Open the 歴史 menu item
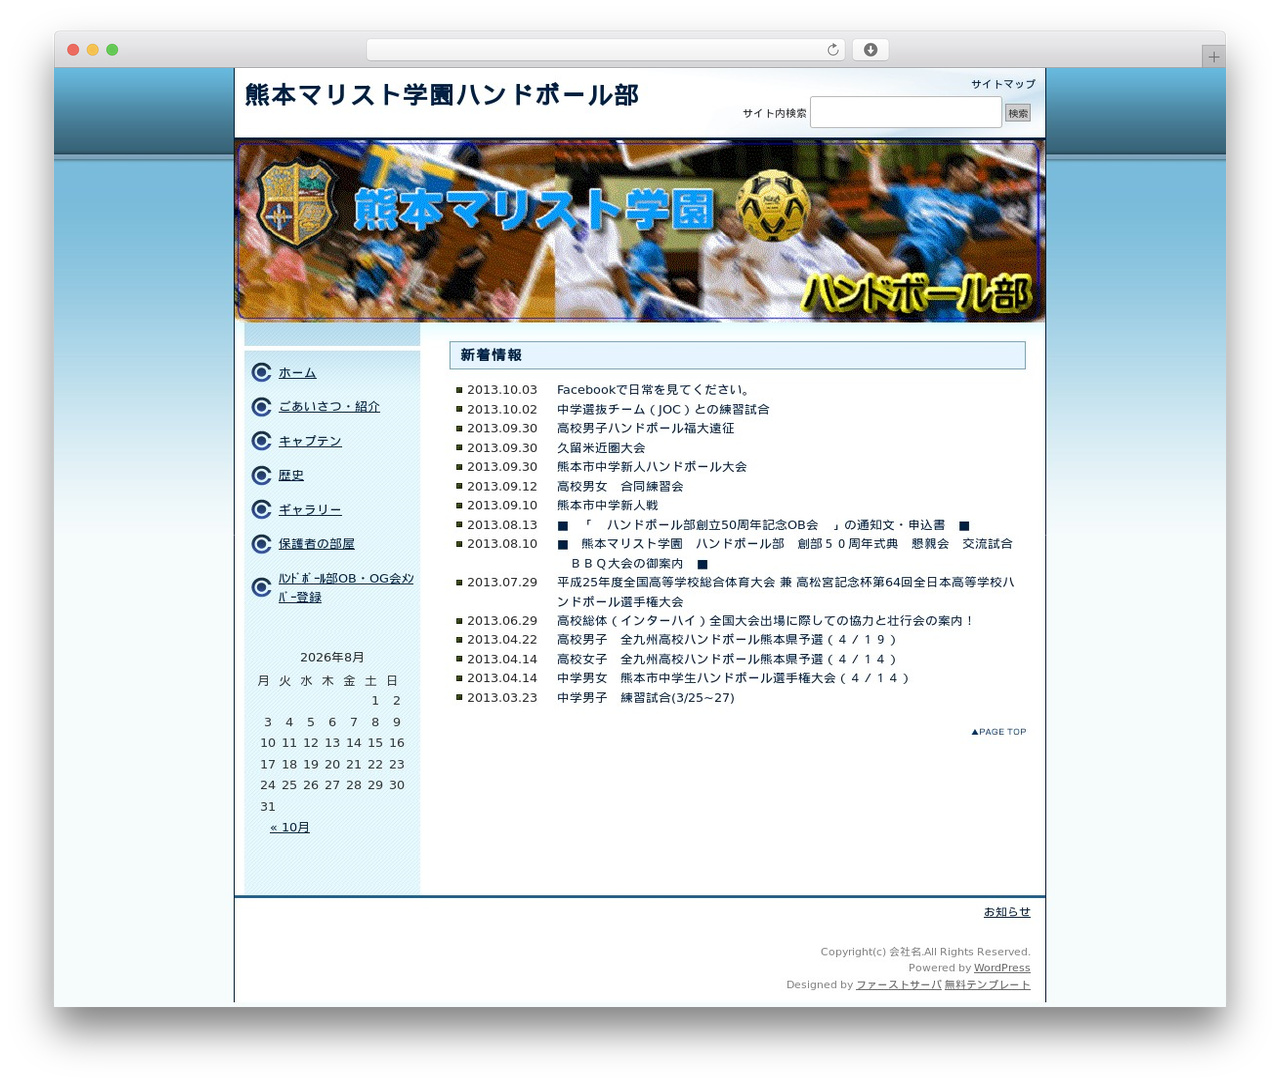 [291, 476]
